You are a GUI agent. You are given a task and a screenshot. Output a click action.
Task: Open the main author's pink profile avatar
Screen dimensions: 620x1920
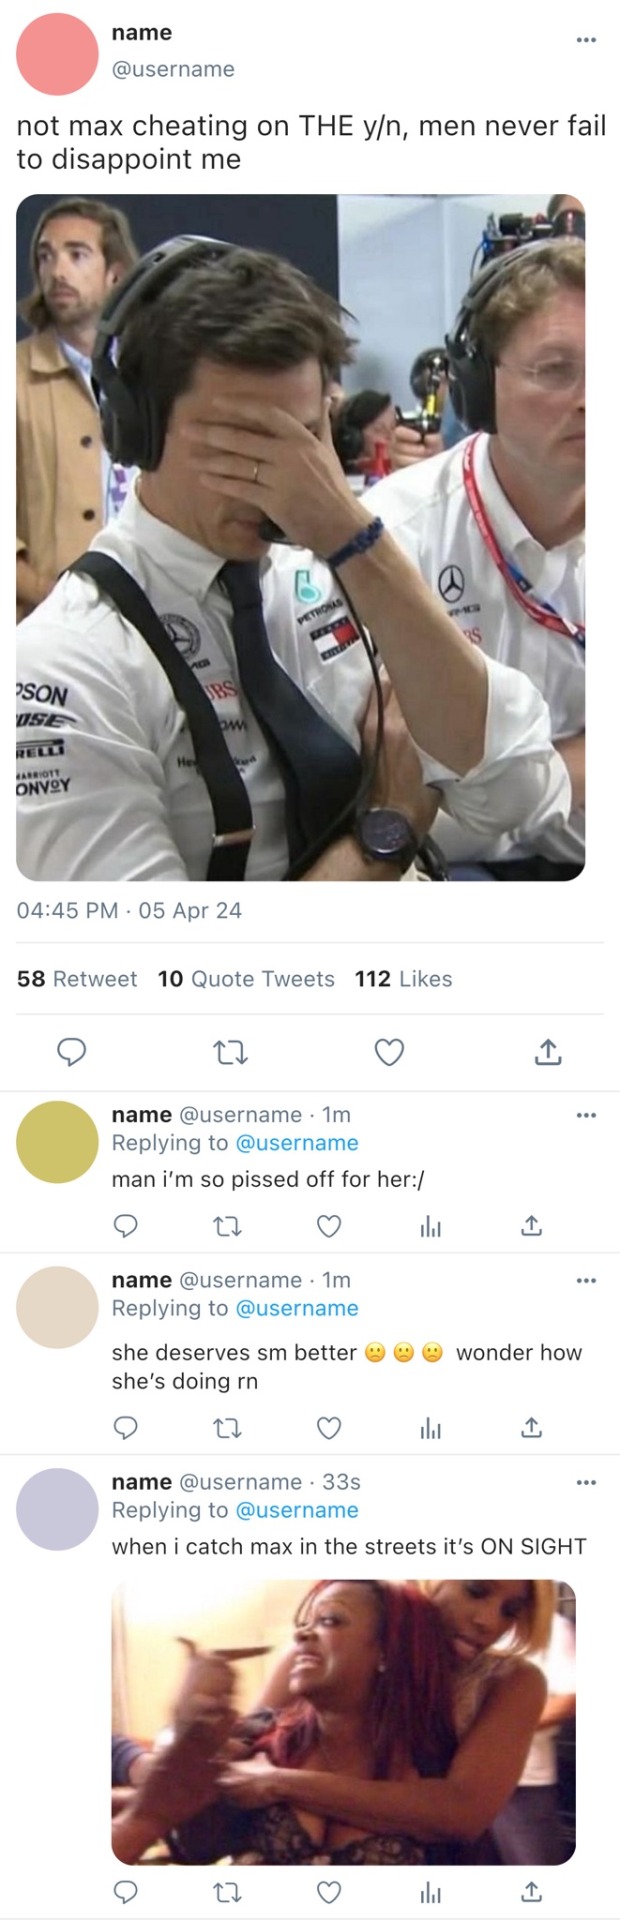pyautogui.click(x=57, y=54)
